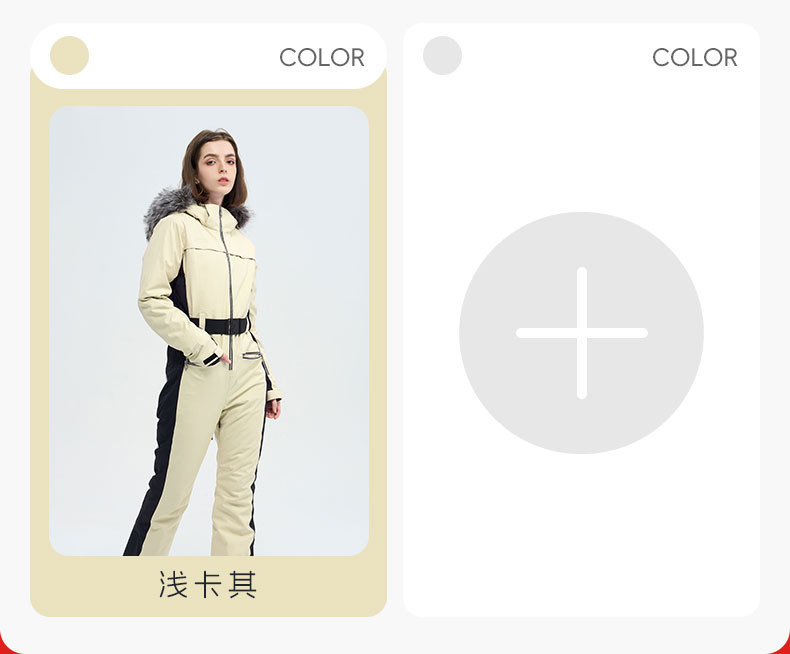Click the COLOR label on the khaki card
Screen dimensions: 790x654
[x=322, y=57]
